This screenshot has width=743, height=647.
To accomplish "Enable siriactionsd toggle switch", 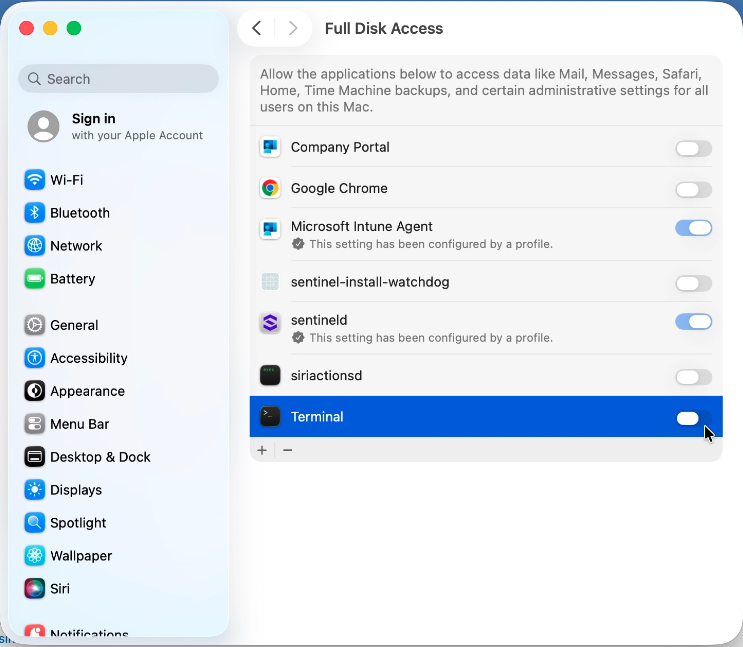I will pyautogui.click(x=693, y=377).
